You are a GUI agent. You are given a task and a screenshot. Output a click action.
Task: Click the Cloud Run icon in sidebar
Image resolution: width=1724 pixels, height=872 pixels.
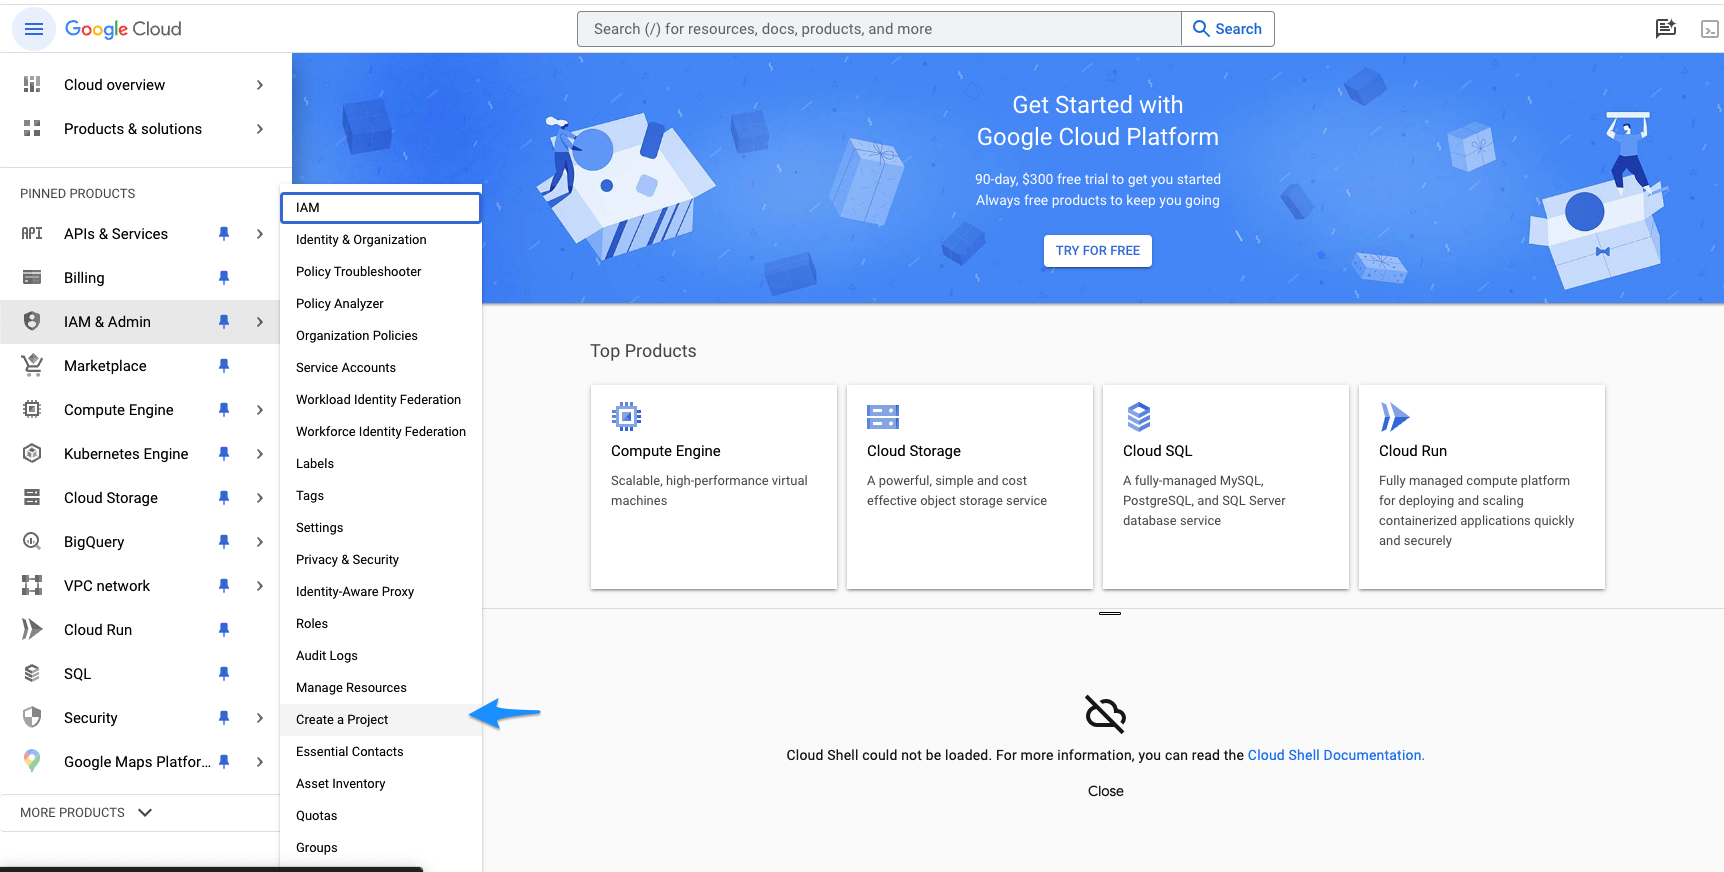pos(32,629)
